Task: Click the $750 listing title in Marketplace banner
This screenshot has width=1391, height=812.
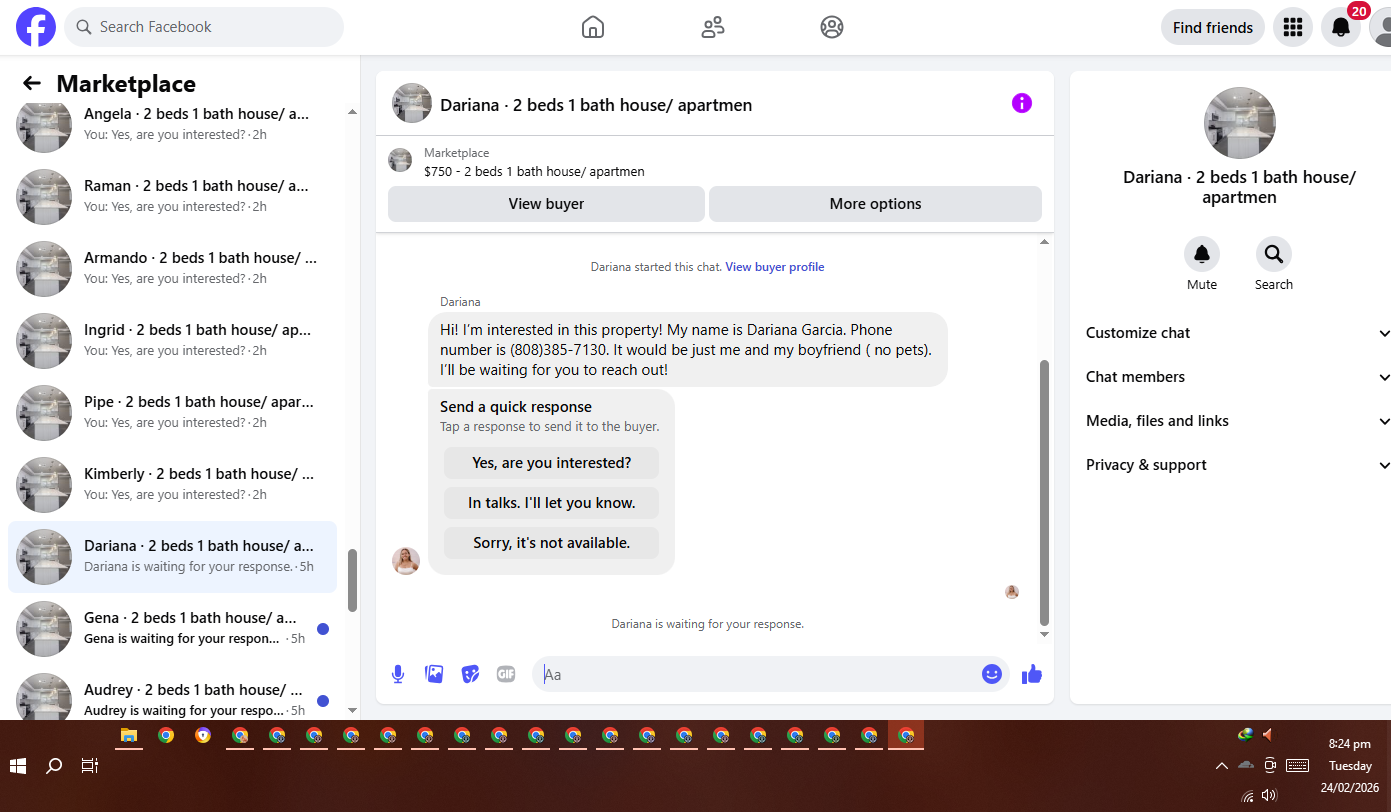Action: [534, 171]
